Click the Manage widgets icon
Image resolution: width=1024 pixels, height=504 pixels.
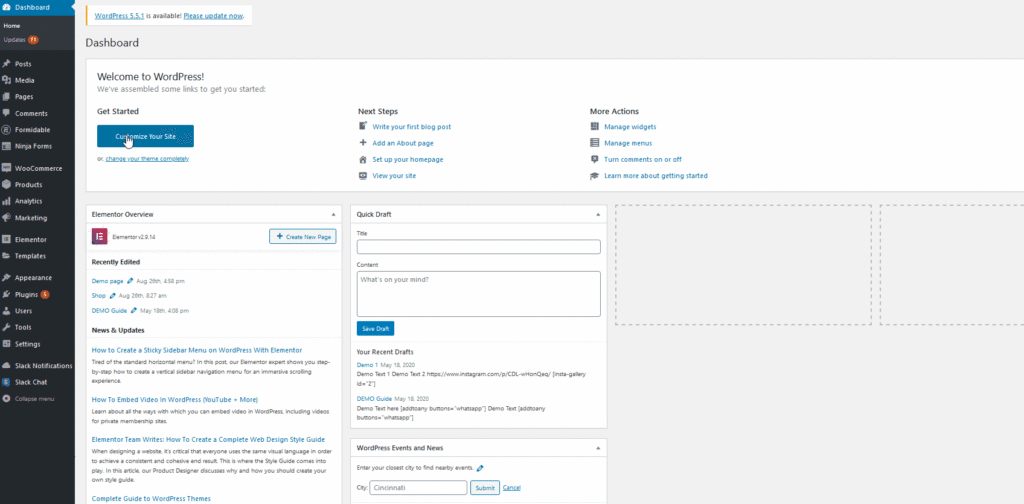[595, 127]
